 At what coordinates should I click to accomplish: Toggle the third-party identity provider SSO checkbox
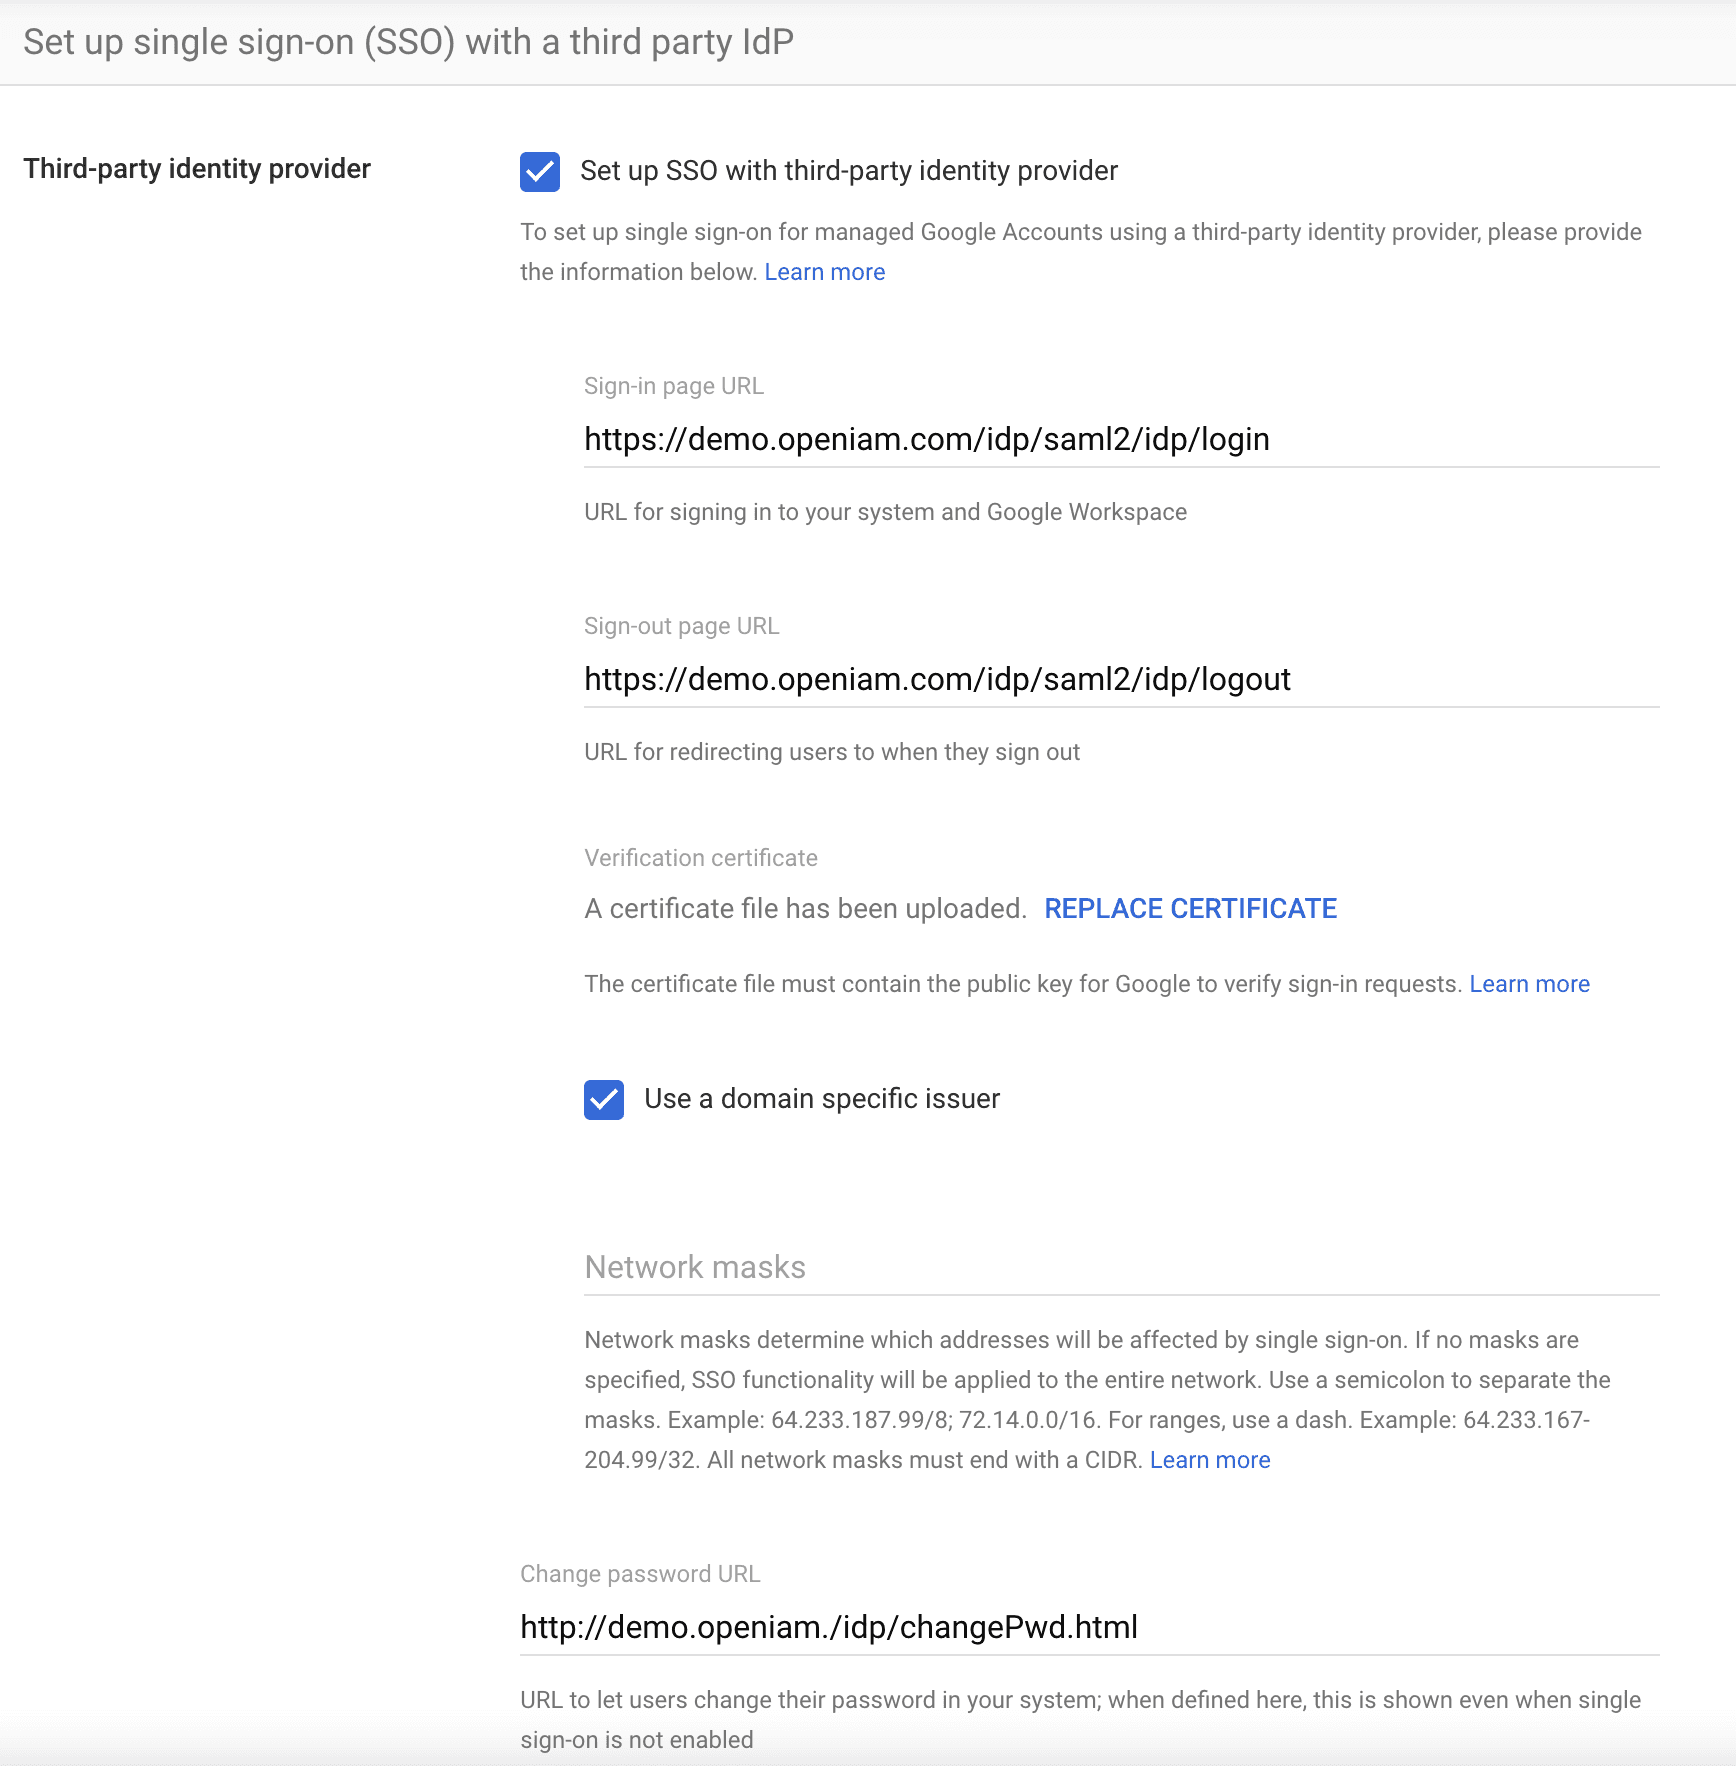click(x=540, y=172)
